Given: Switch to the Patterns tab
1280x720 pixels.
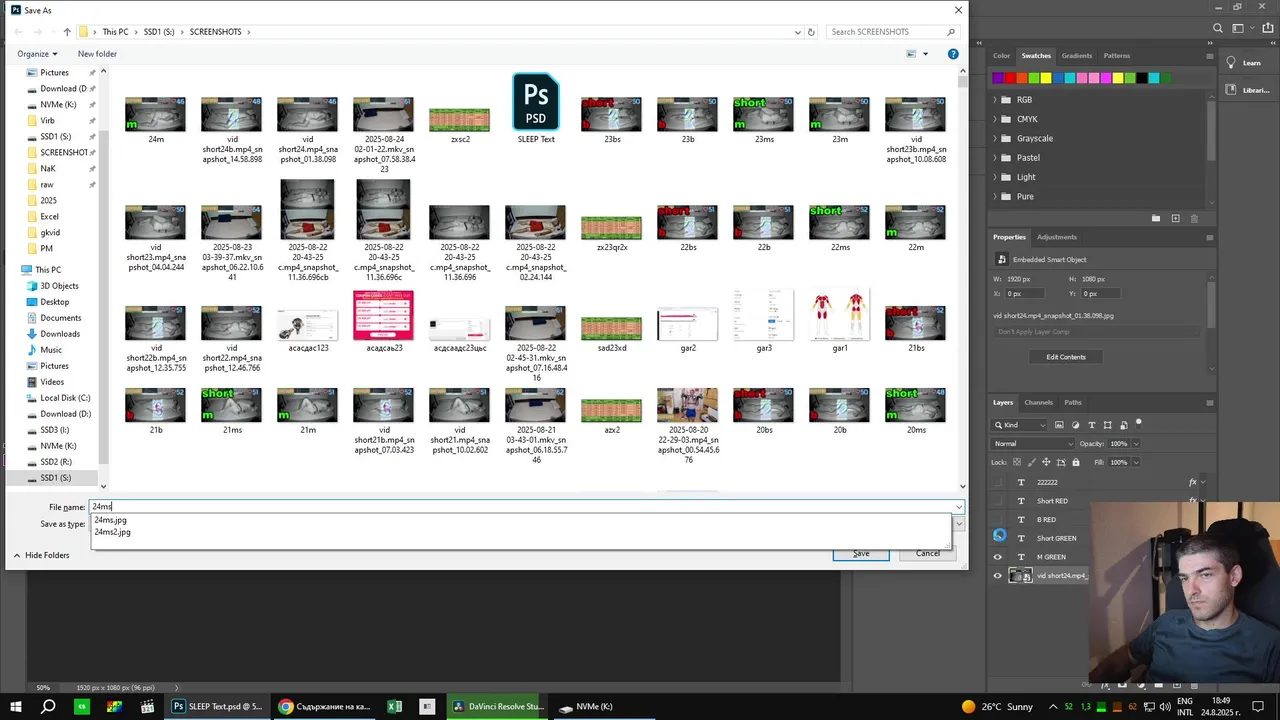Looking at the screenshot, I should click(1117, 56).
